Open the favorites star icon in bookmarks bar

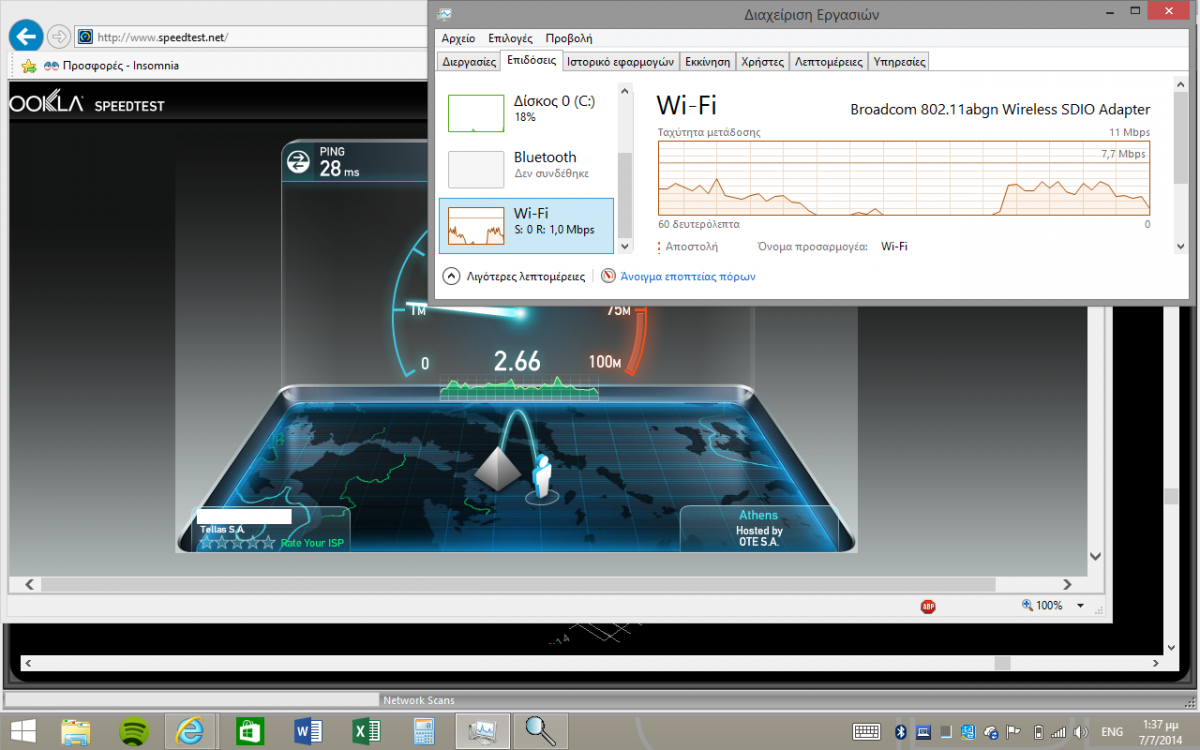coord(29,66)
